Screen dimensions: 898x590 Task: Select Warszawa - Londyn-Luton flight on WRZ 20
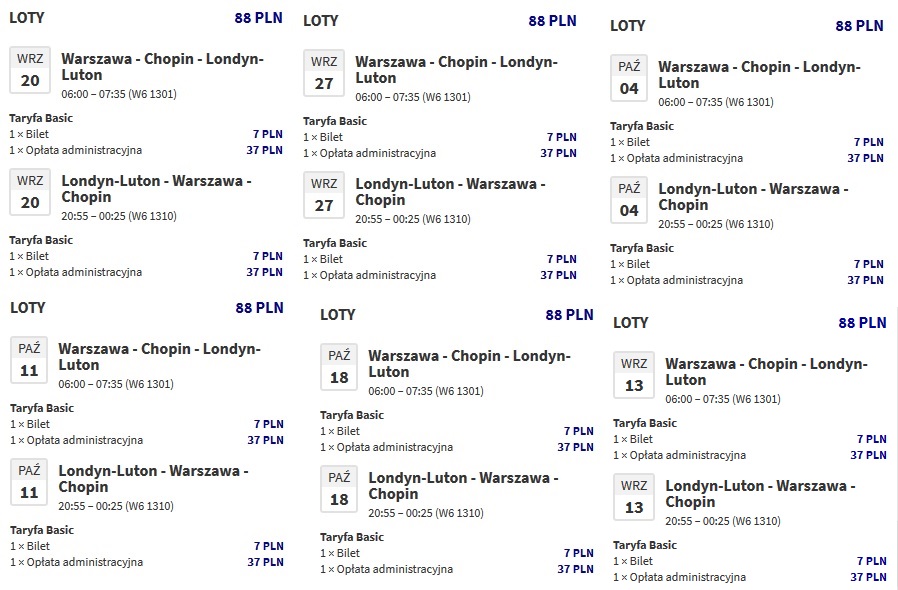pyautogui.click(x=163, y=67)
